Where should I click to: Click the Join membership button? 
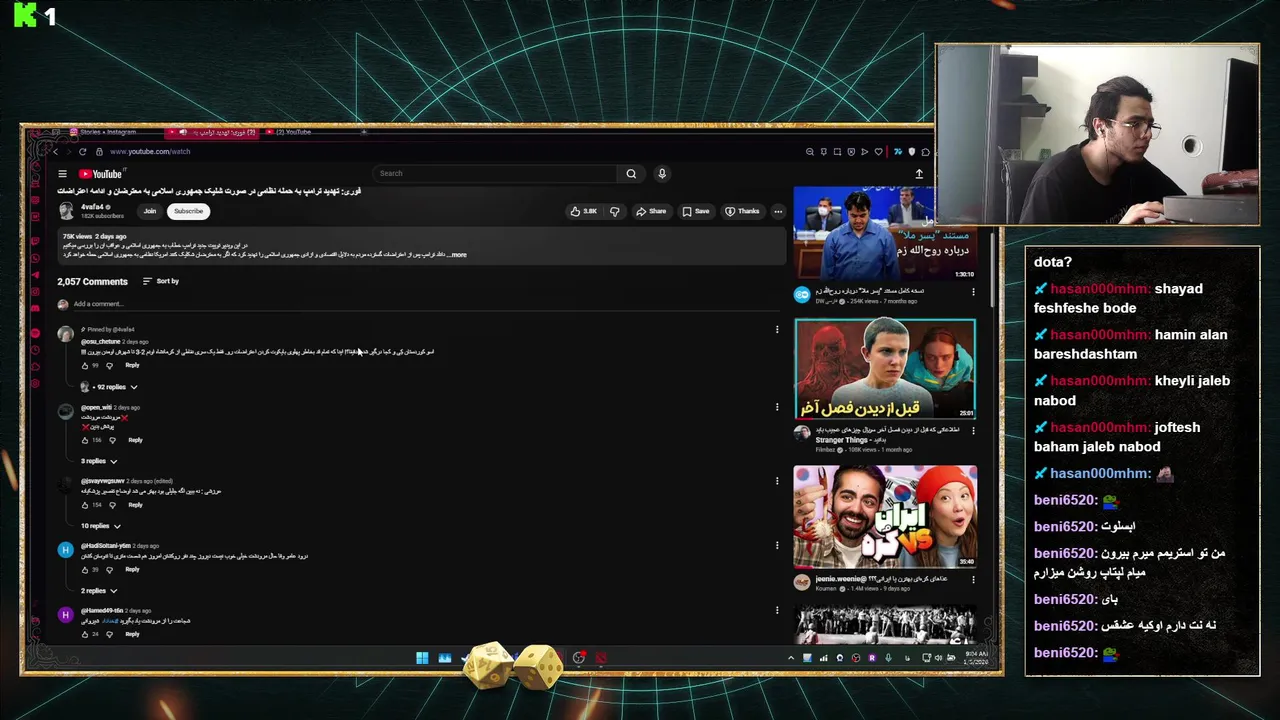tap(149, 211)
